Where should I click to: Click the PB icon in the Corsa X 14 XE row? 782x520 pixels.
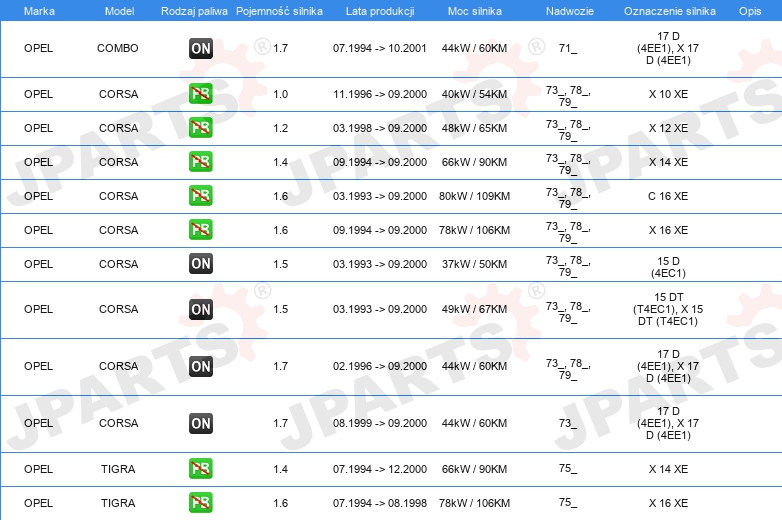point(200,162)
